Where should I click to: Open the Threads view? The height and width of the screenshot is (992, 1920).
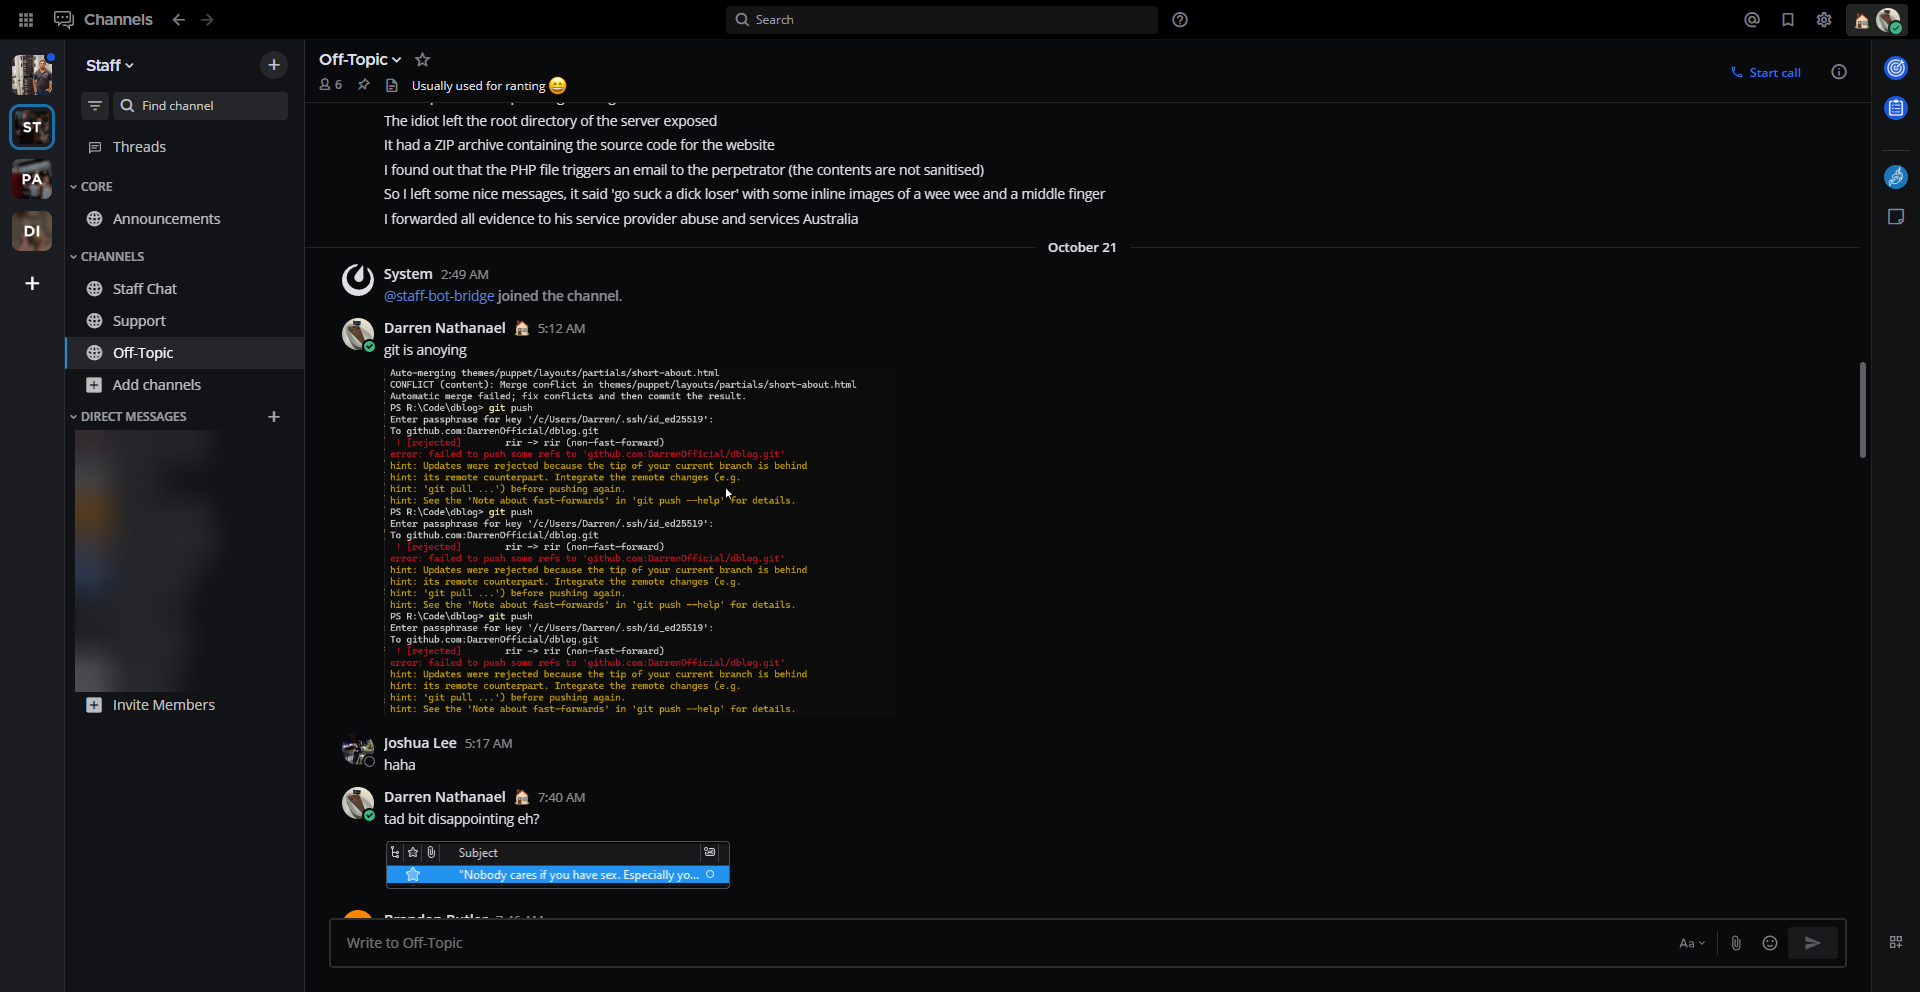click(139, 147)
